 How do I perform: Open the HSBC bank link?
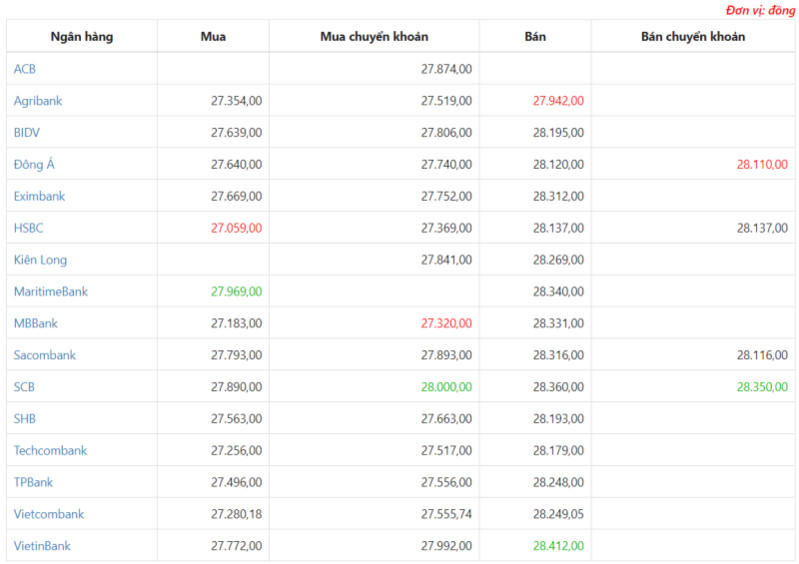[29, 228]
